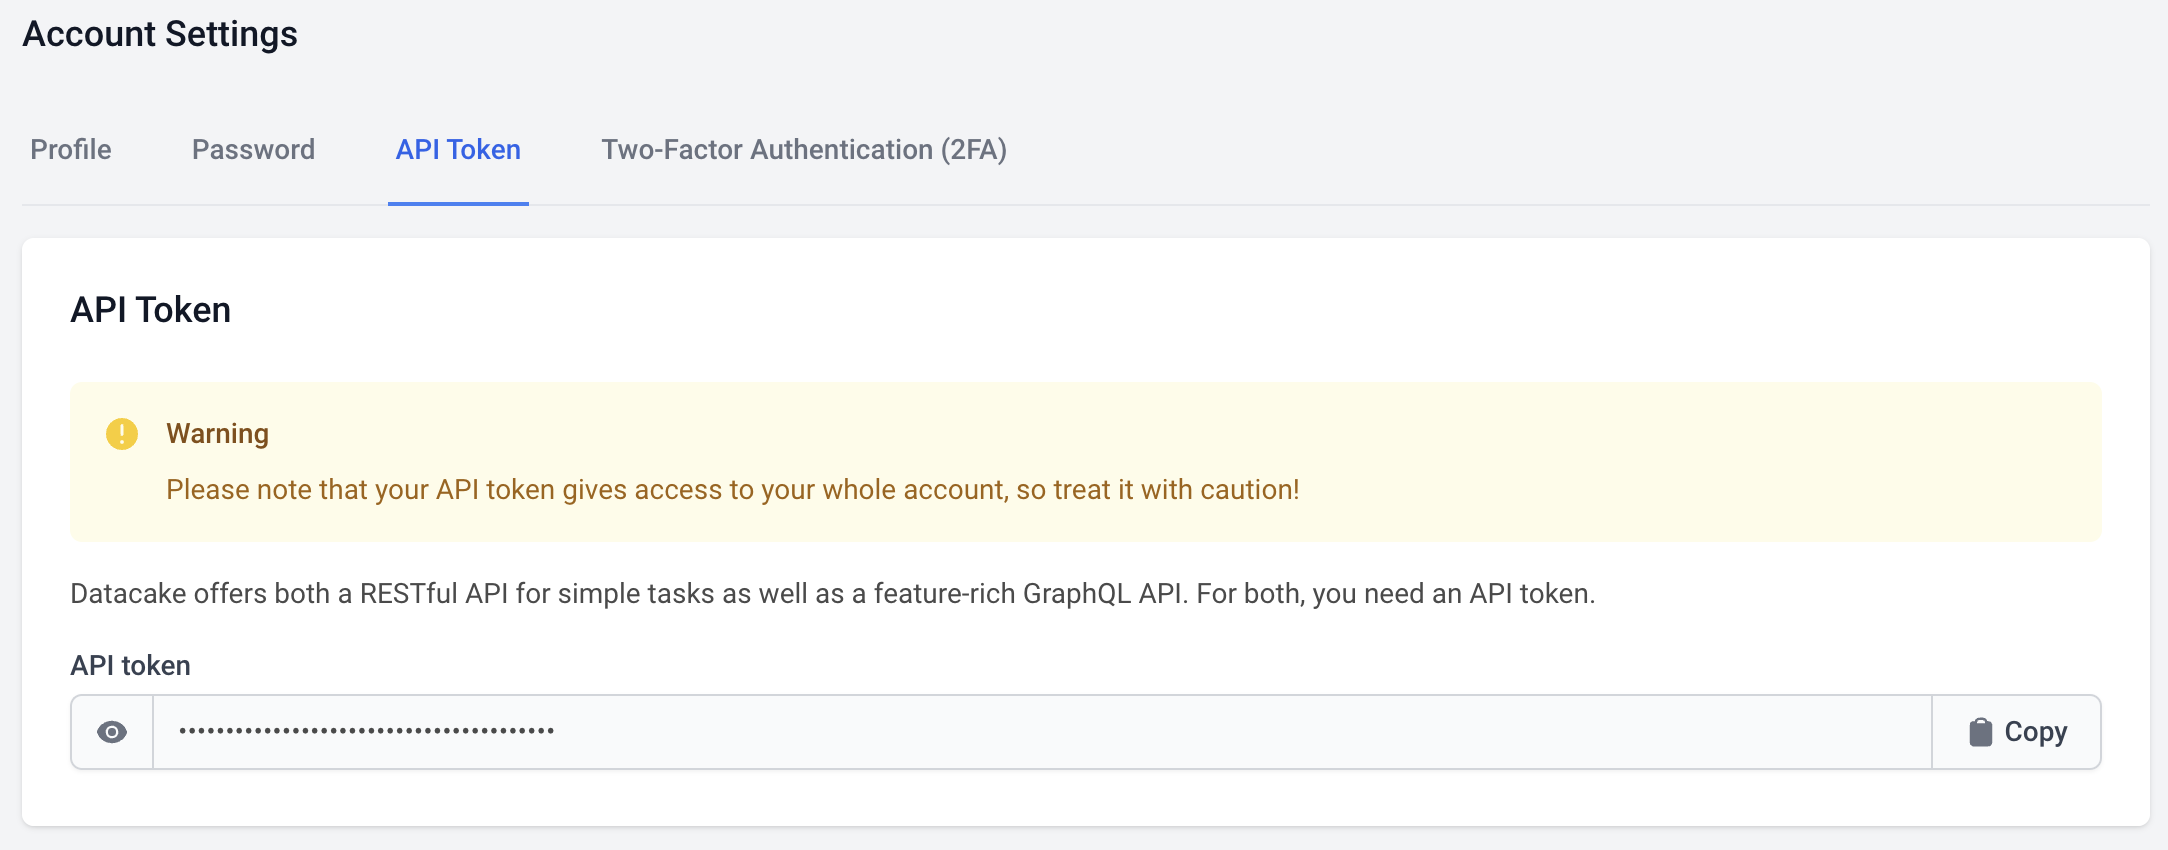Click the masked token dots

tap(366, 732)
